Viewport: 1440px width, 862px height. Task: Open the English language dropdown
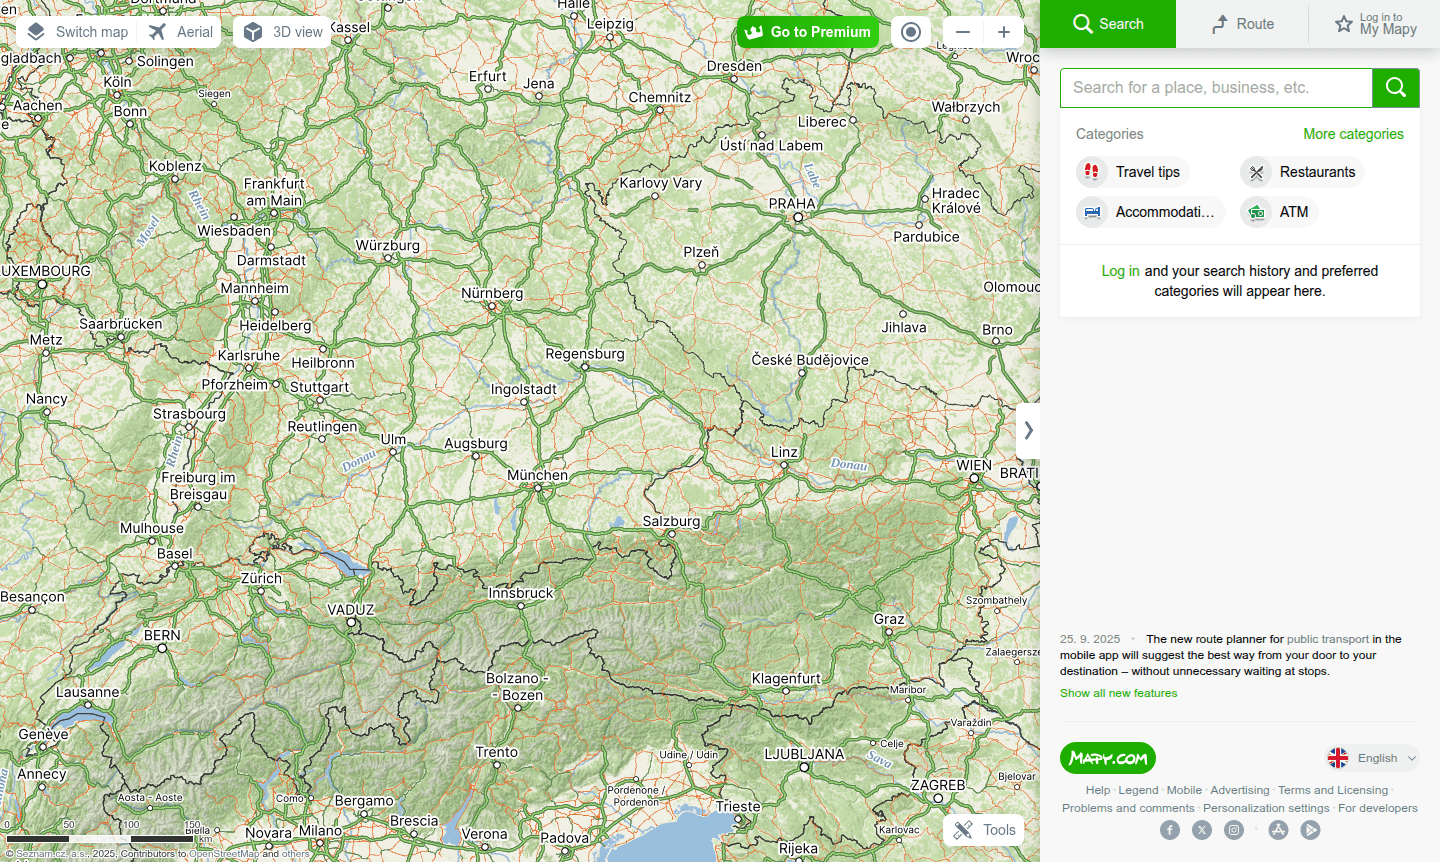[x=1372, y=757]
